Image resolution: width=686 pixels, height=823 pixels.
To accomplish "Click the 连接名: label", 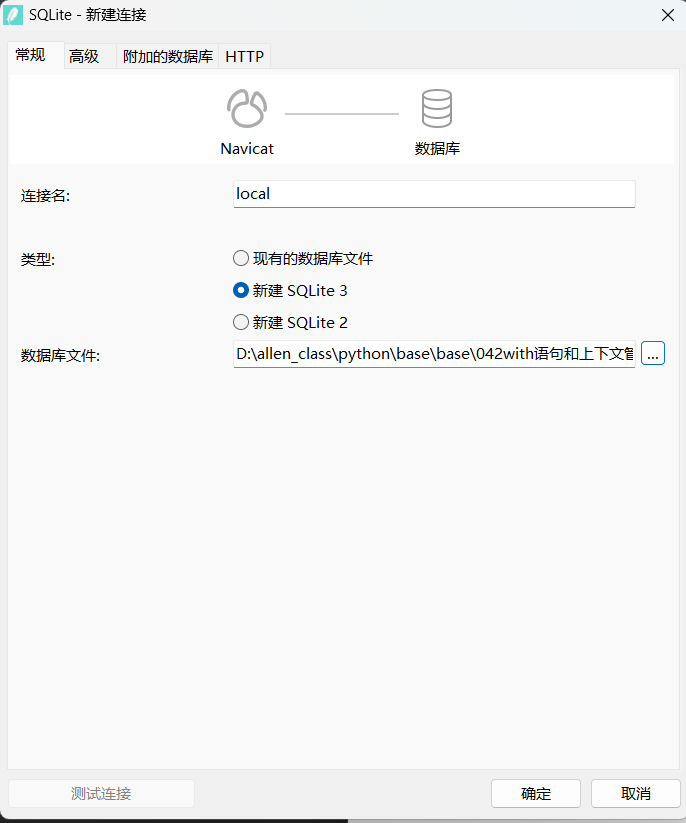I will pyautogui.click(x=46, y=196).
